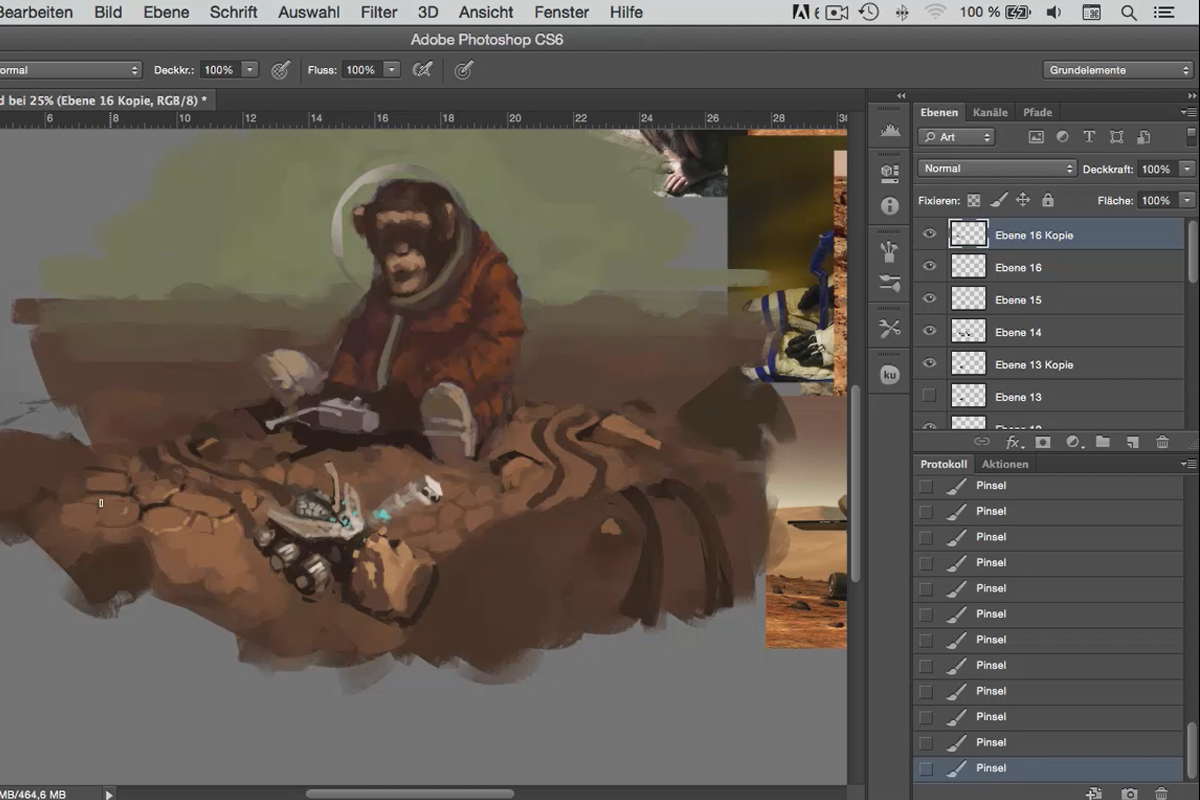The width and height of the screenshot is (1200, 800).
Task: Expand the Deckkraft opacity dropdown arrow
Action: click(1186, 169)
